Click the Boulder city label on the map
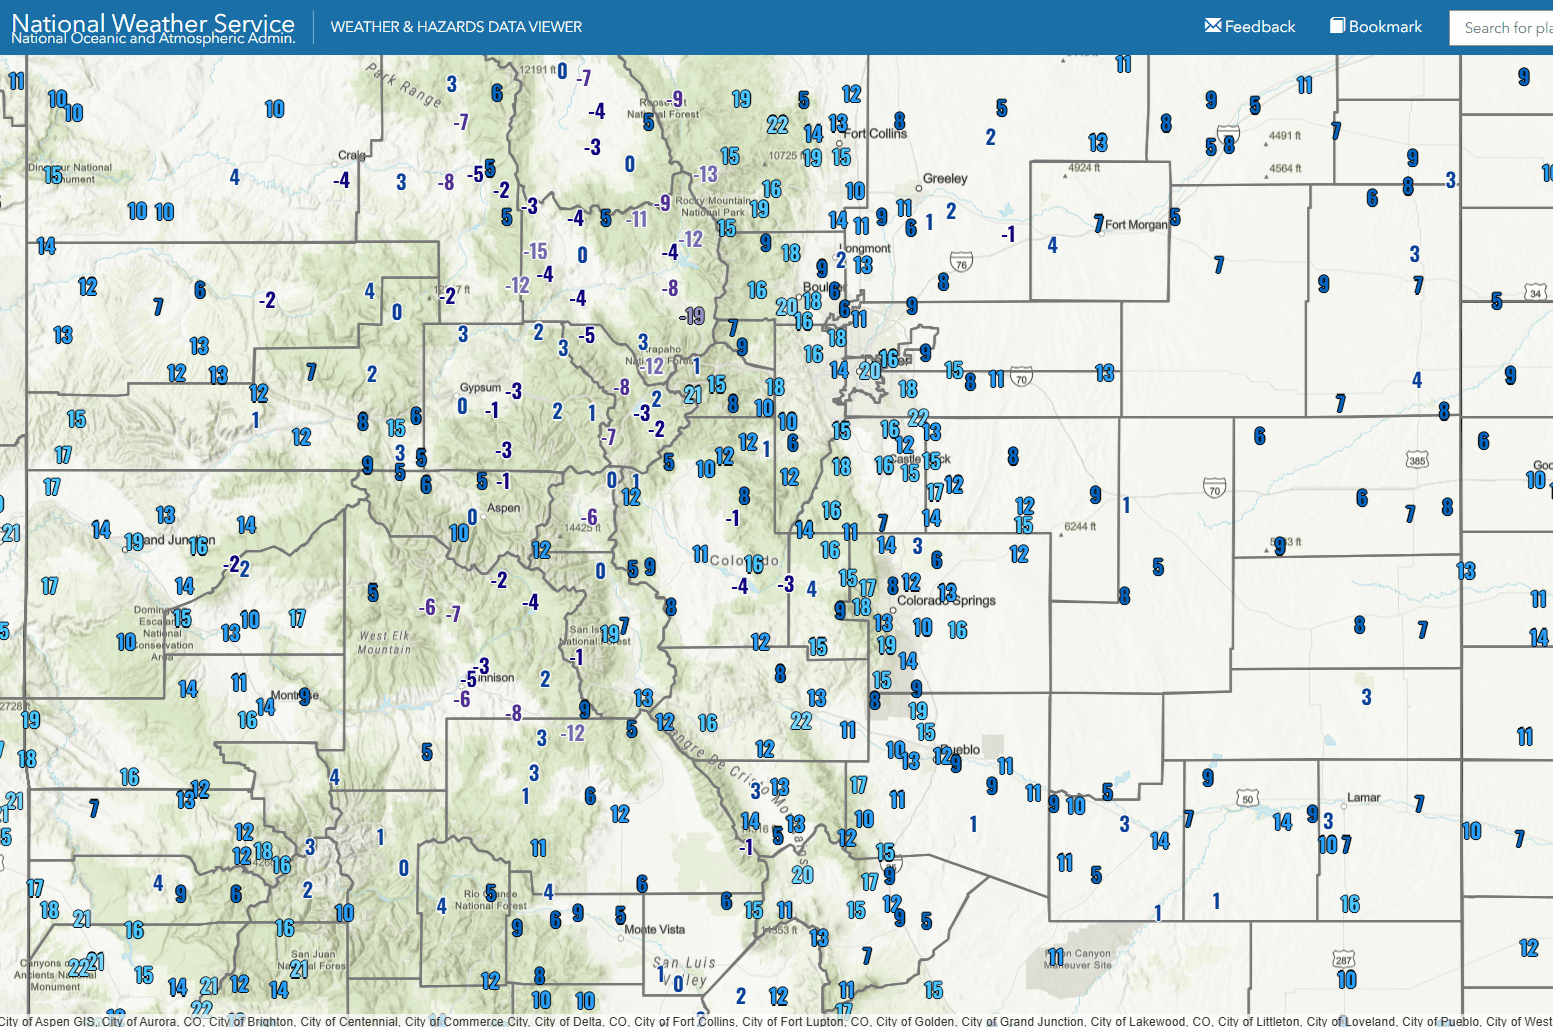Viewport: 1553px width, 1027px height. tap(822, 288)
